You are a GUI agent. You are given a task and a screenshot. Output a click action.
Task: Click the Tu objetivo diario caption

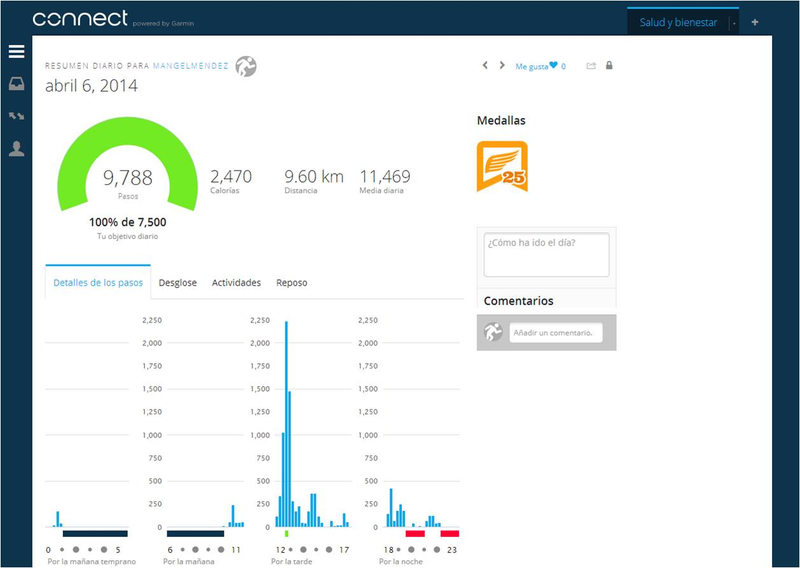coord(128,236)
